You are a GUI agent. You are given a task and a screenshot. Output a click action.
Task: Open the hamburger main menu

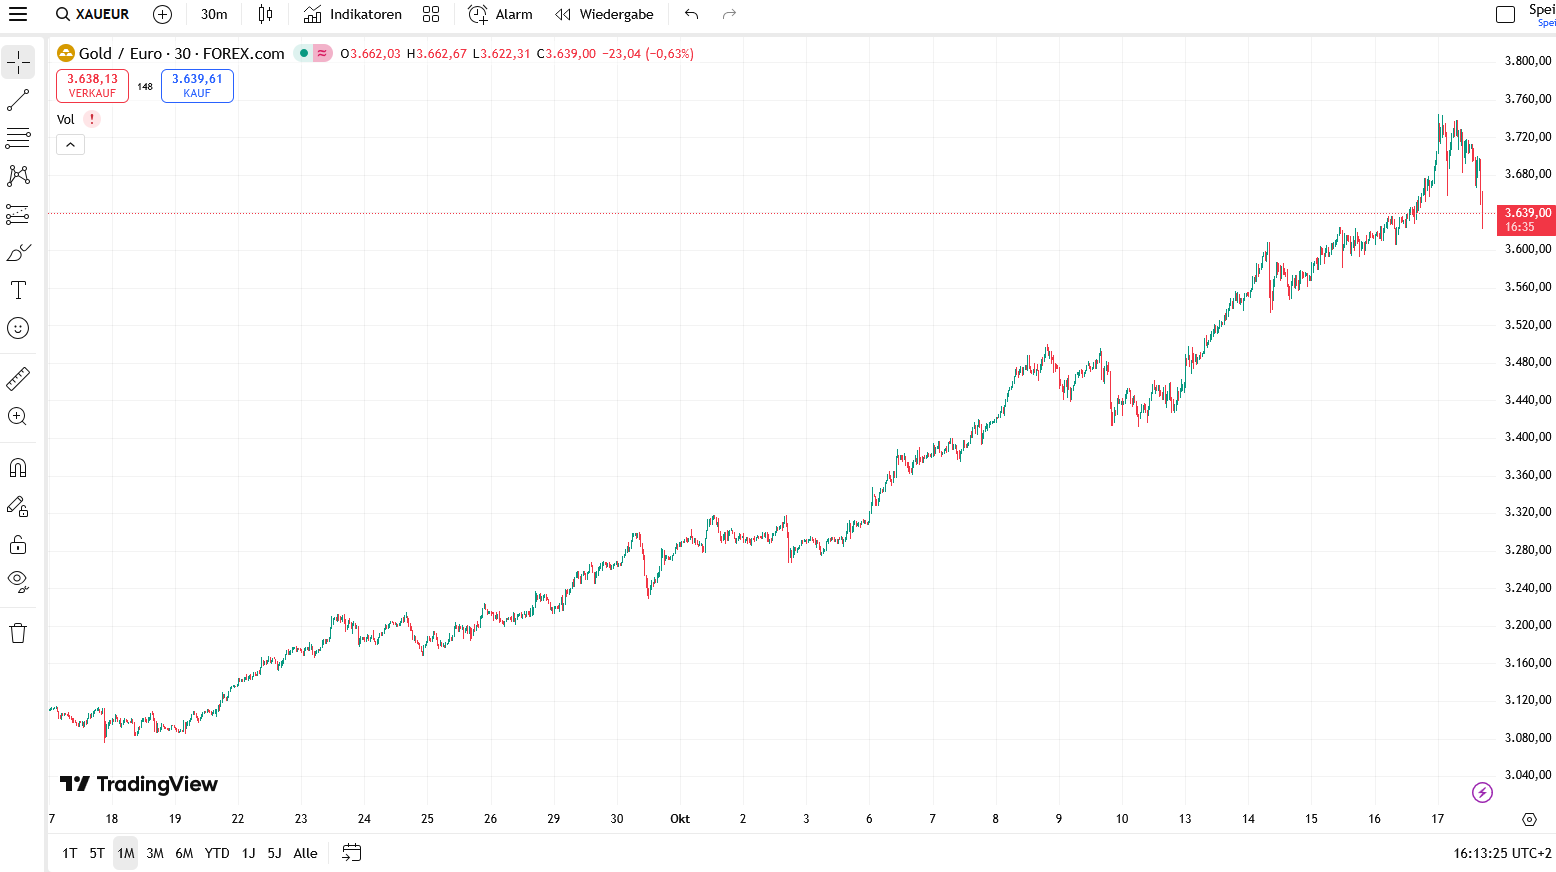[18, 14]
